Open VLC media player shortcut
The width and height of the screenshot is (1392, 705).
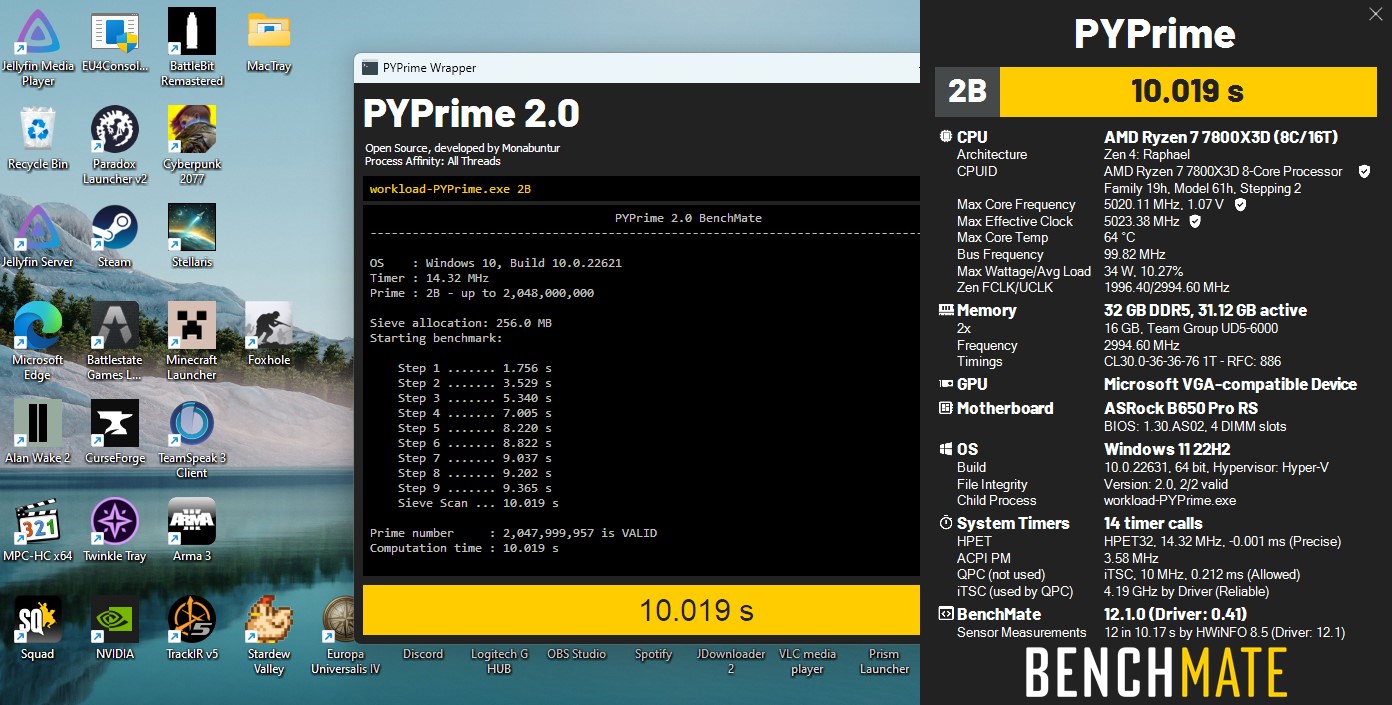[807, 660]
